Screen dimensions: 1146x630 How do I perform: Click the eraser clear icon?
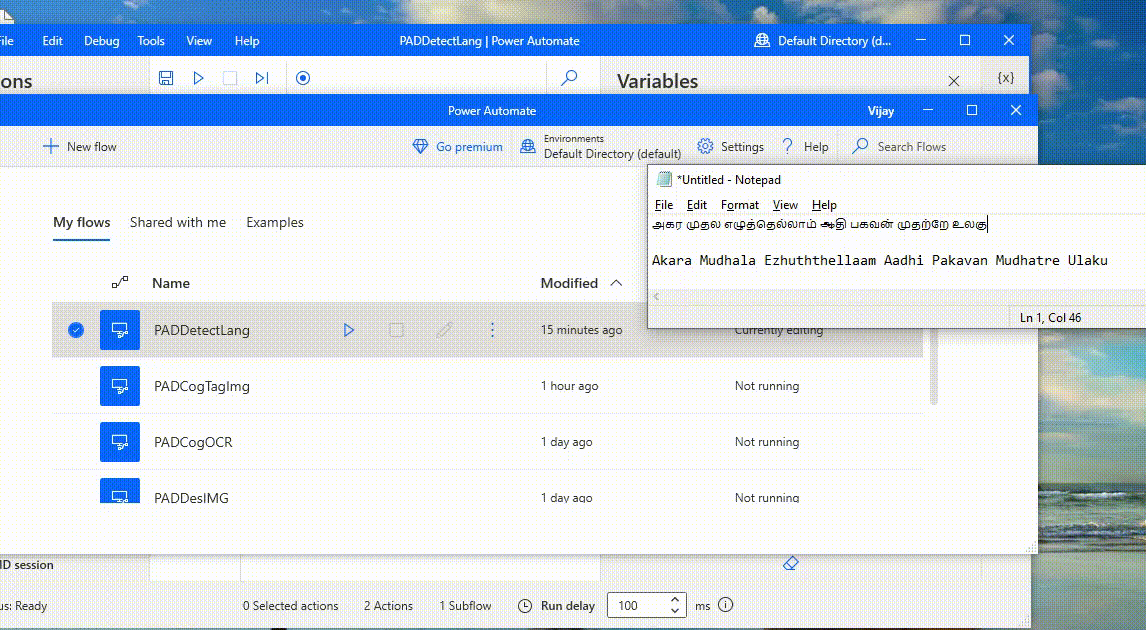pyautogui.click(x=790, y=563)
